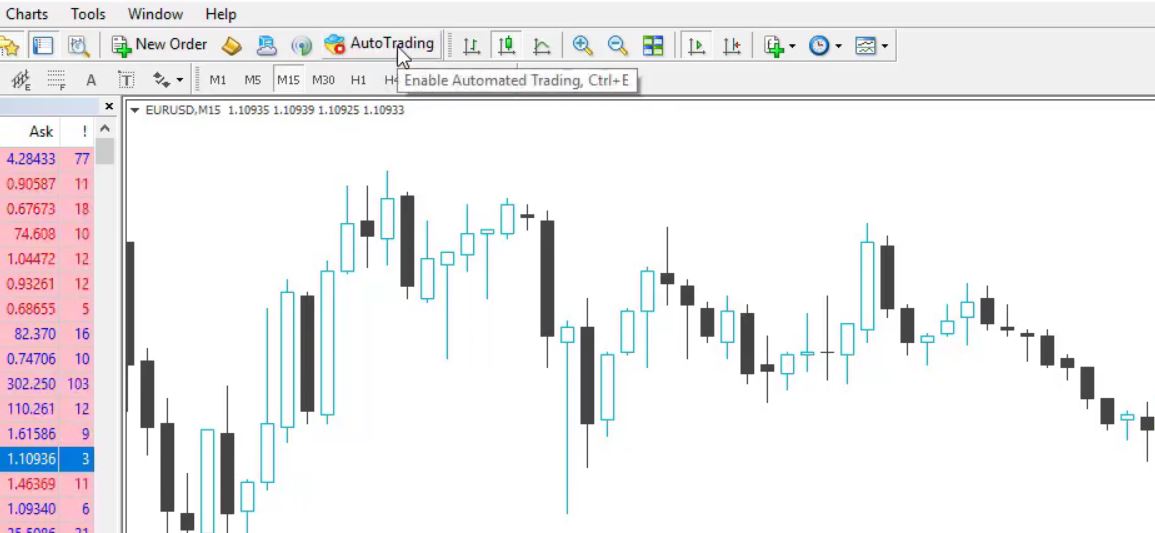Select the row with ask 0.67673
Screen dimensions: 1155x533
point(47,209)
